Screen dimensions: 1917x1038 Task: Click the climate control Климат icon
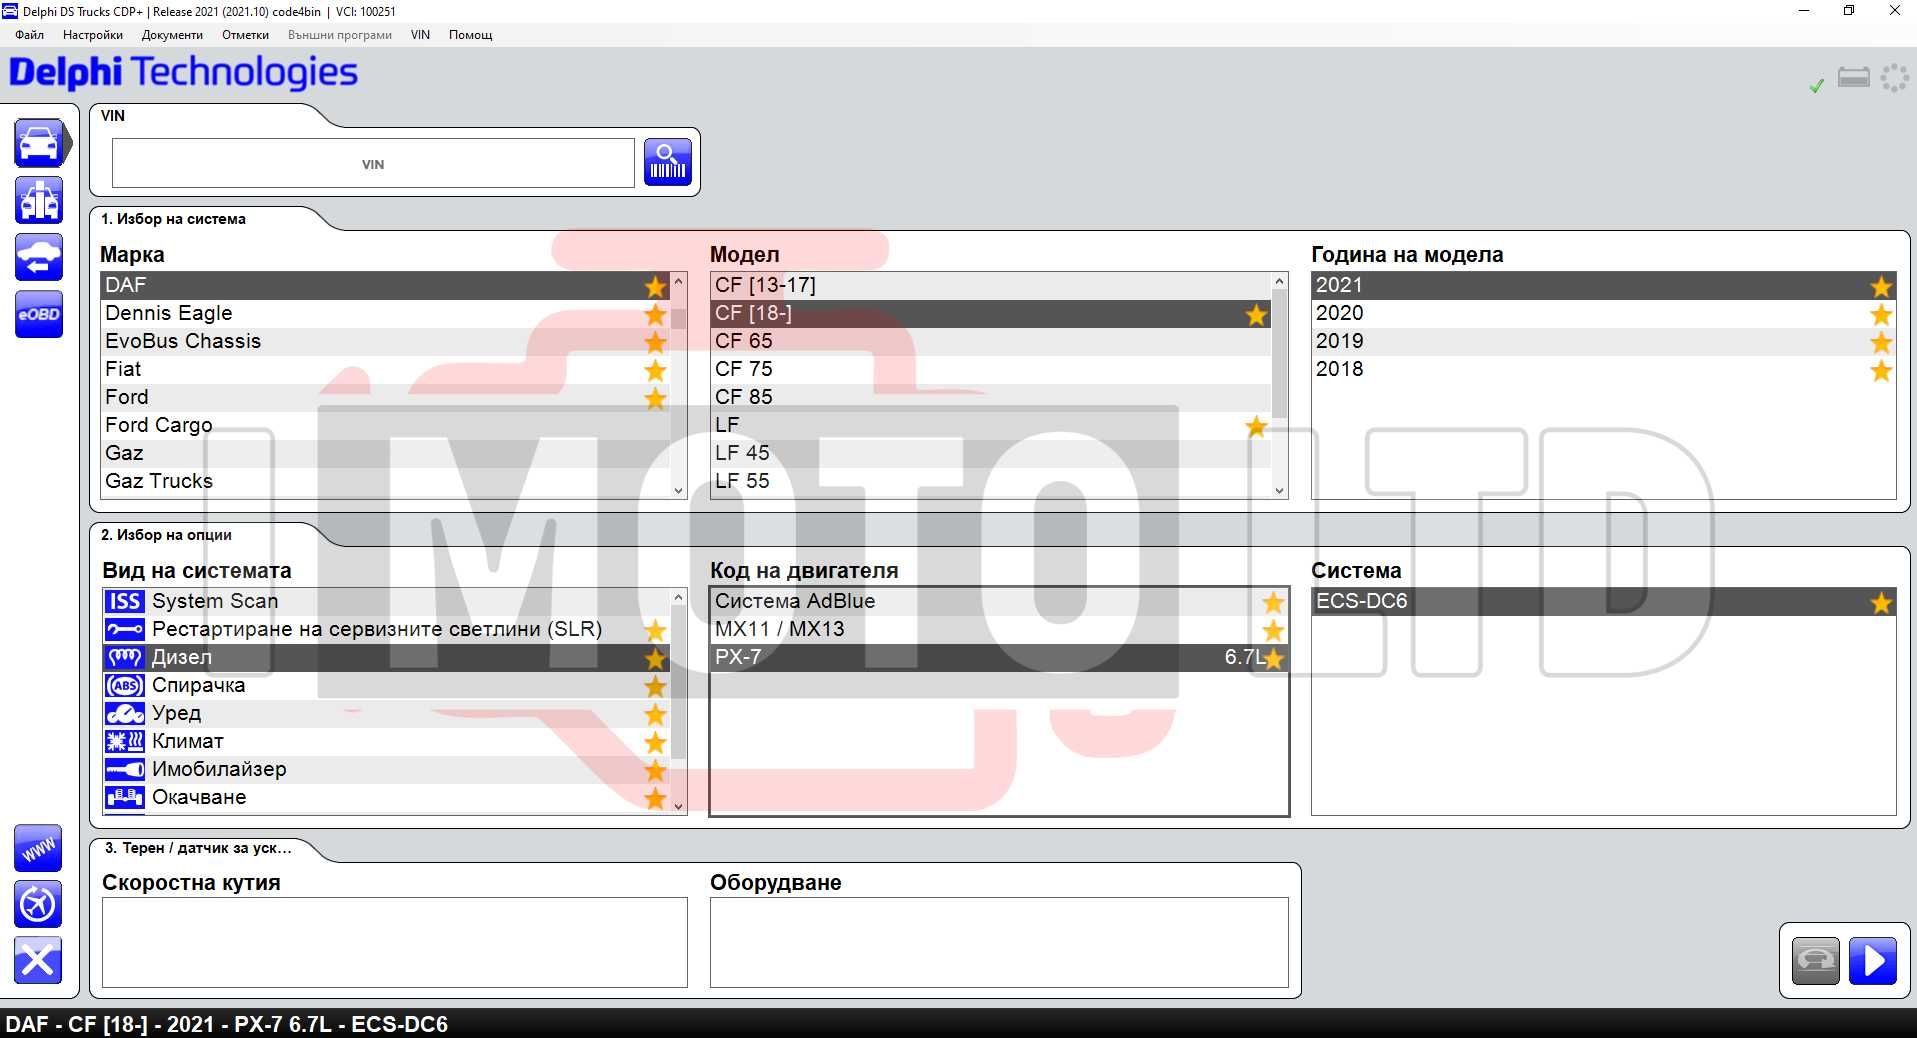click(125, 741)
